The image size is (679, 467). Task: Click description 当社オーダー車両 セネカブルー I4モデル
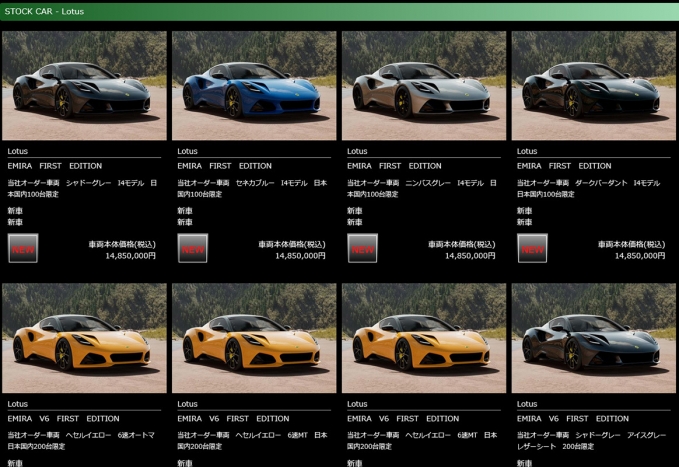coord(252,188)
